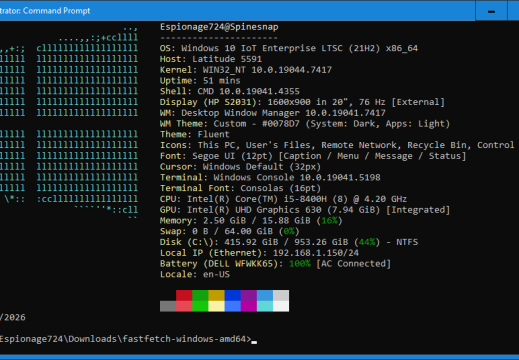Click the Swap: 0 B / 64.00 GiB line
519x360 pixels.
pos(230,231)
